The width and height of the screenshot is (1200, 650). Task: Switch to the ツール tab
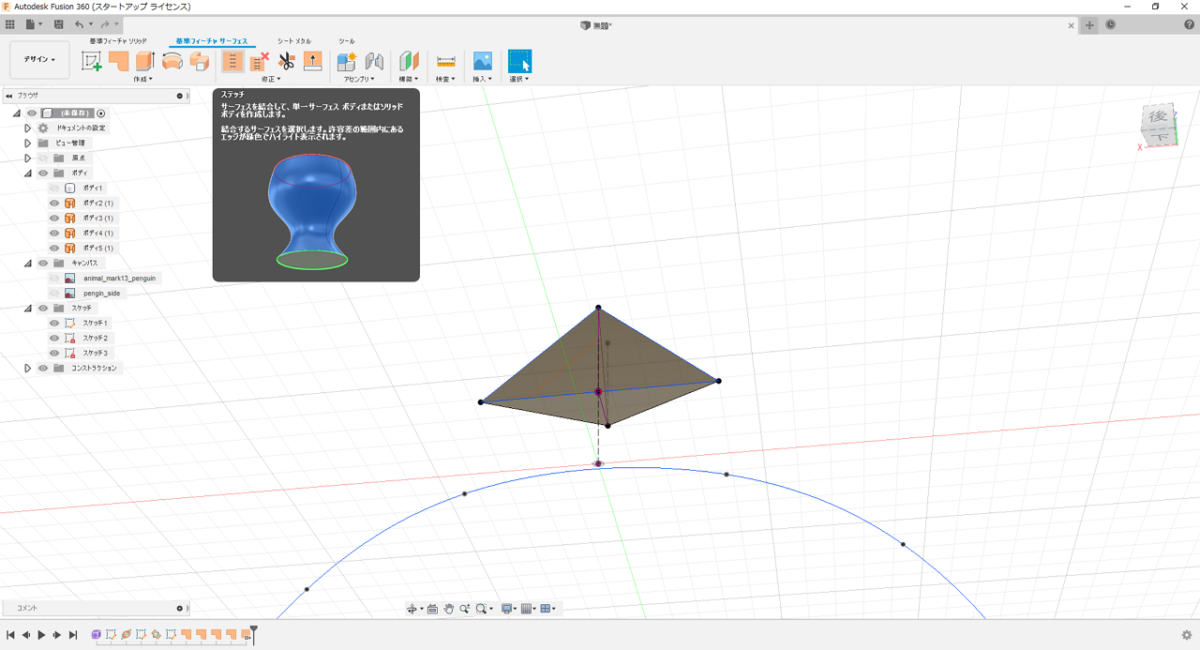[346, 41]
